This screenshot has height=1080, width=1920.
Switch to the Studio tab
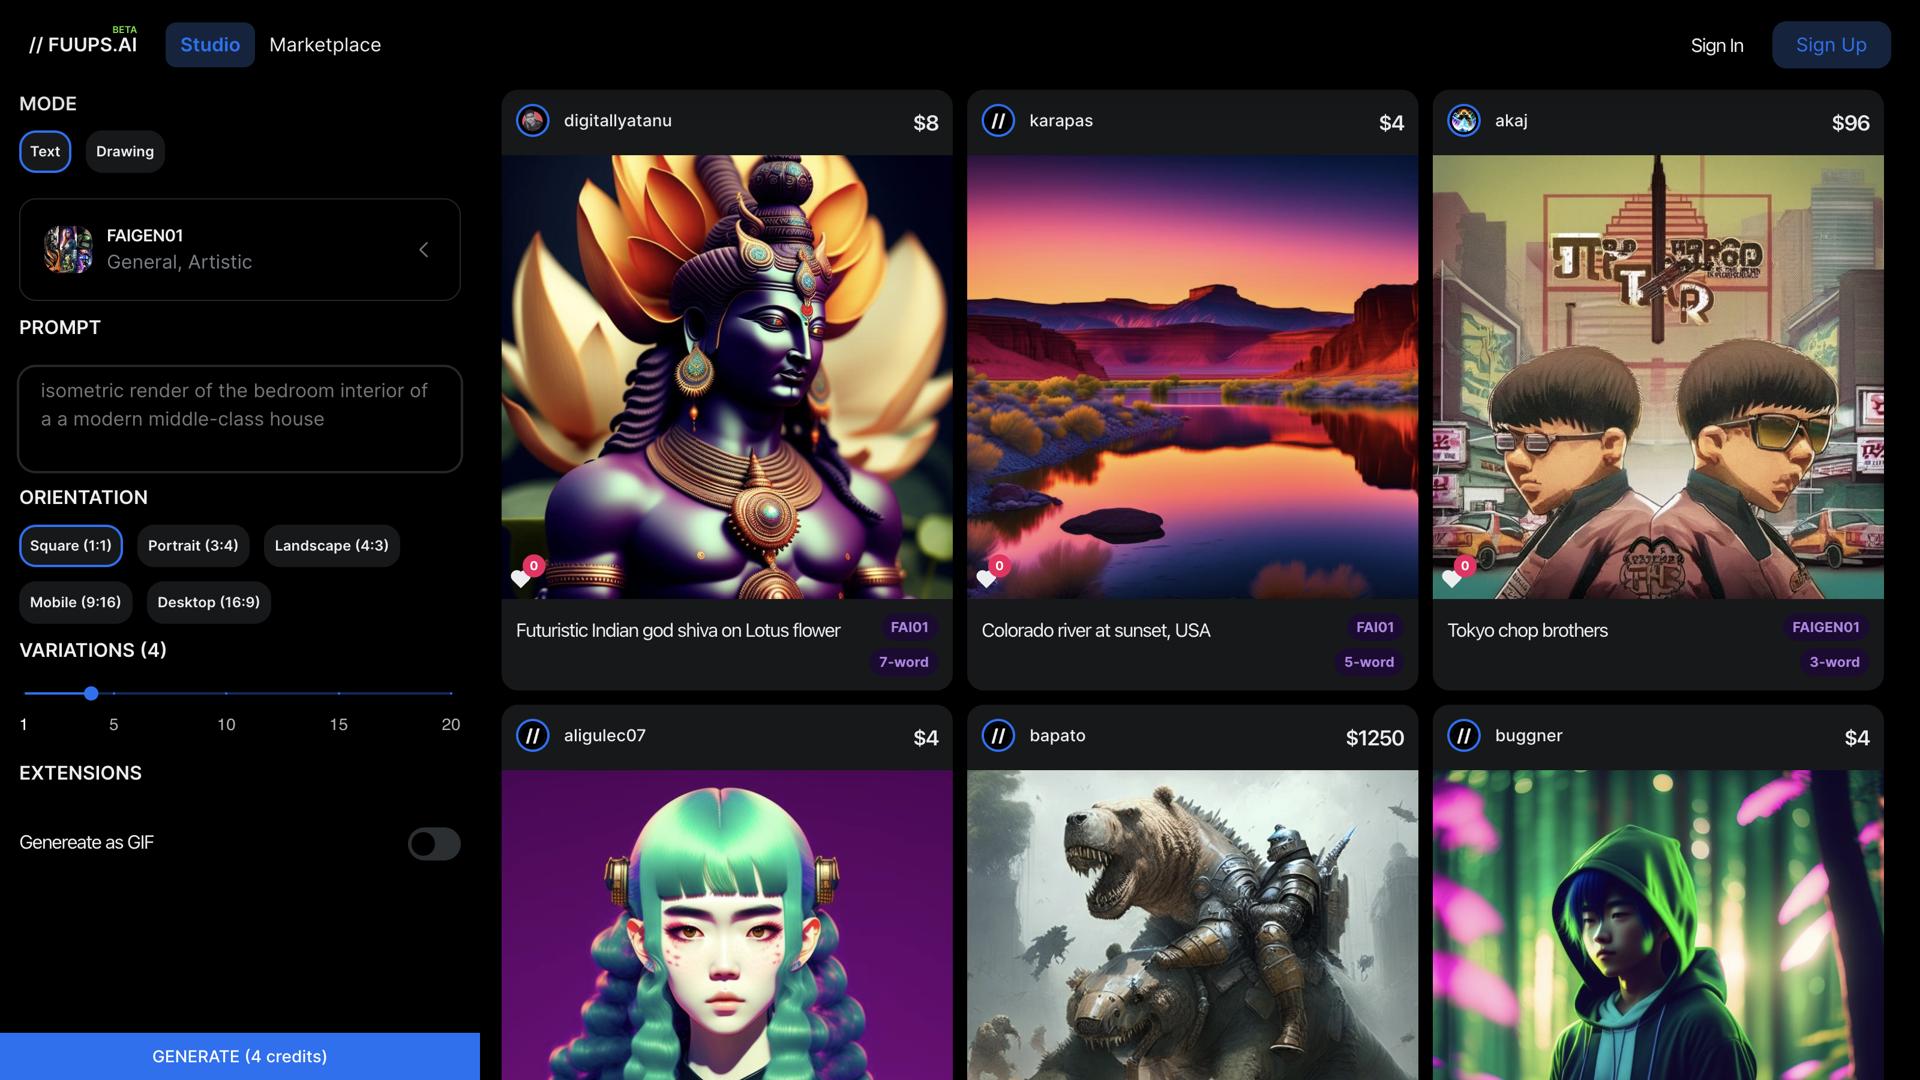click(210, 45)
